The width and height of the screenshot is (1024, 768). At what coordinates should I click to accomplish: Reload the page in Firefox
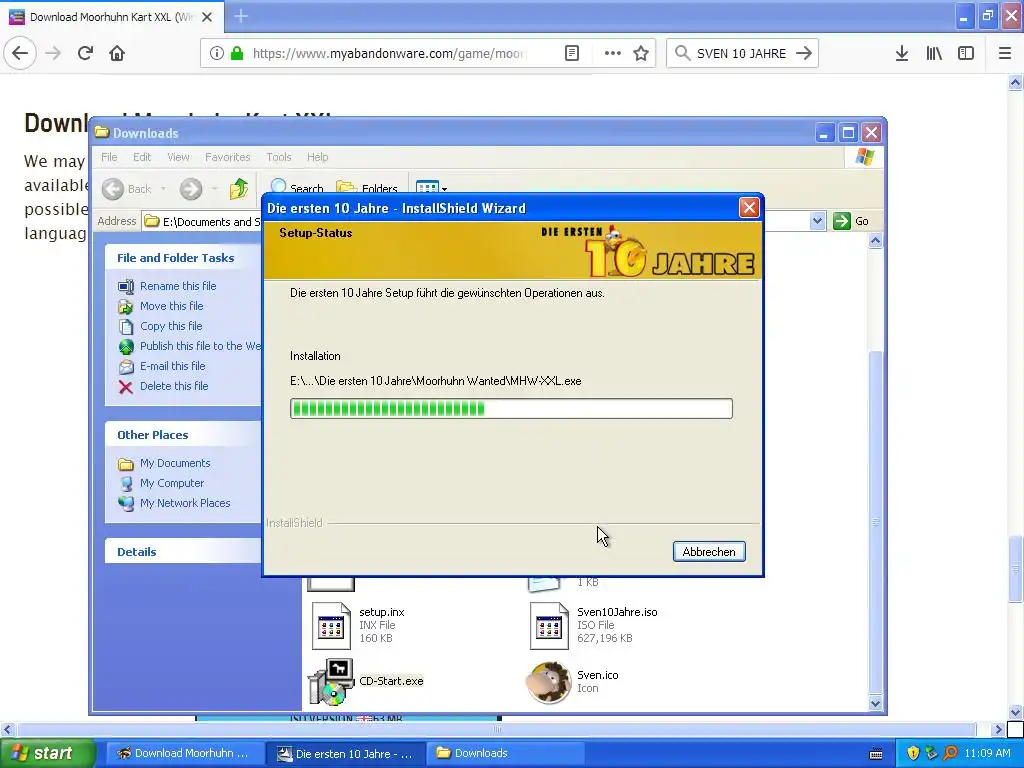pos(85,53)
